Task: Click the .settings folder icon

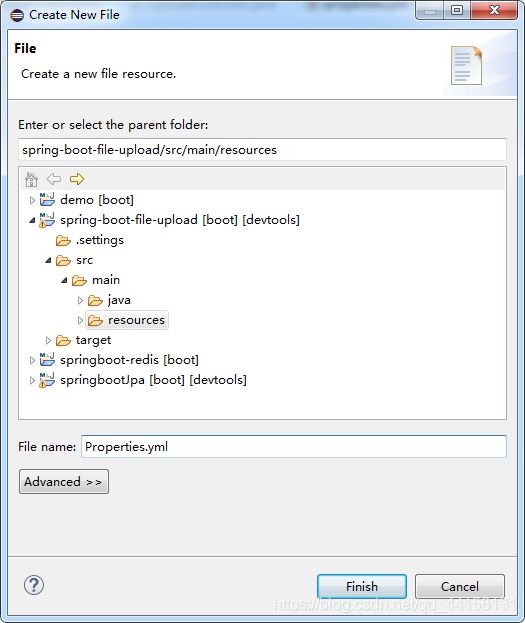Action: (63, 240)
